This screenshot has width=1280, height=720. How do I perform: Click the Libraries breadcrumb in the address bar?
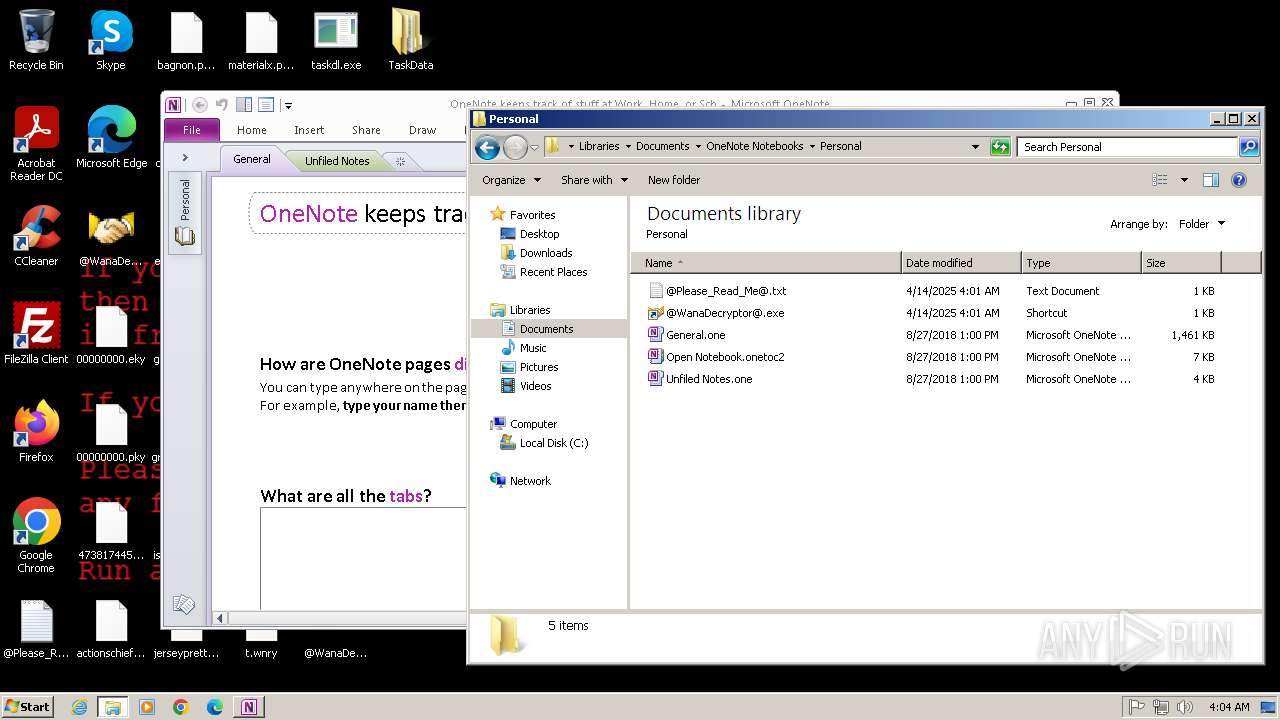[599, 146]
